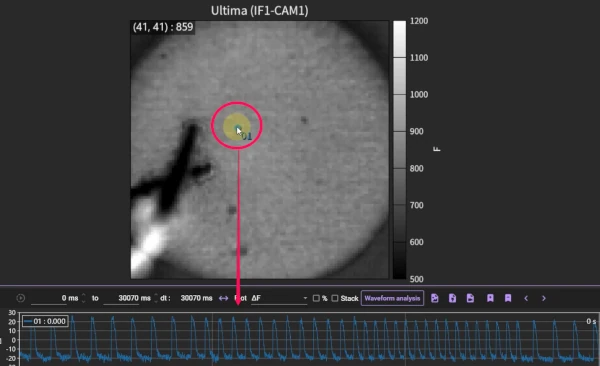The width and height of the screenshot is (600, 366).
Task: Select the yellow ROI 01 on image
Action: click(237, 127)
